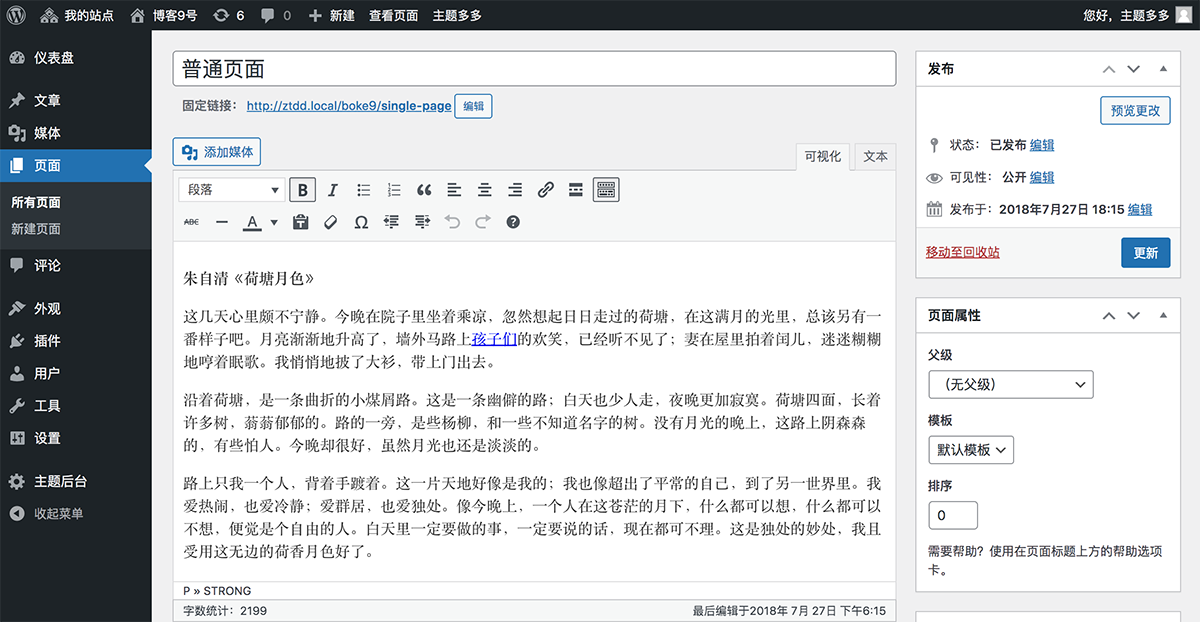The height and width of the screenshot is (622, 1200).
Task: Open the template dropdown 默认模板
Action: tap(971, 450)
